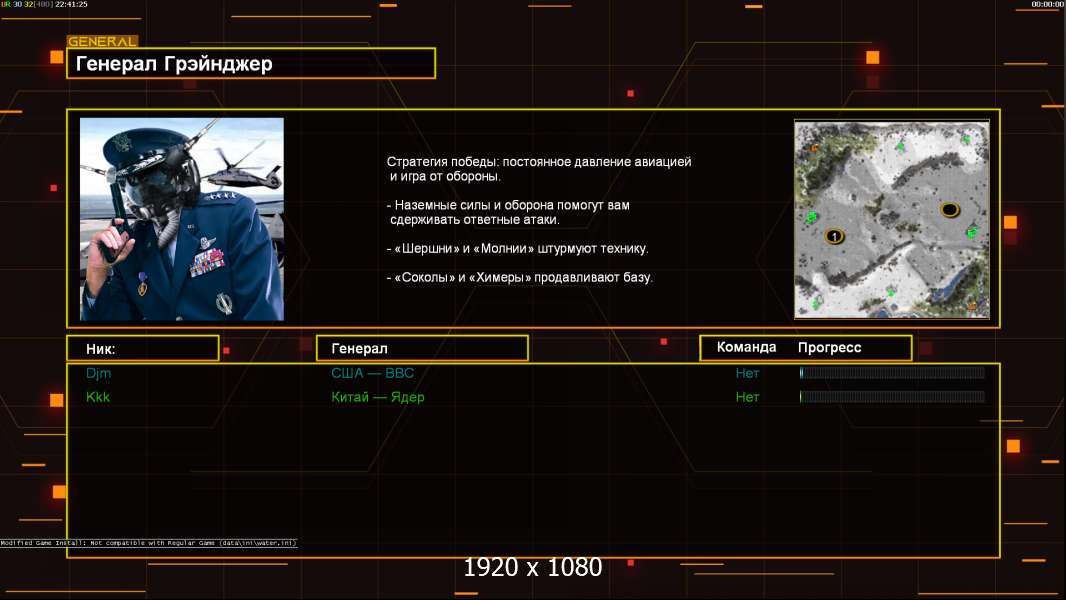Select player name 'Kkk'
The width and height of the screenshot is (1066, 600).
pos(98,397)
